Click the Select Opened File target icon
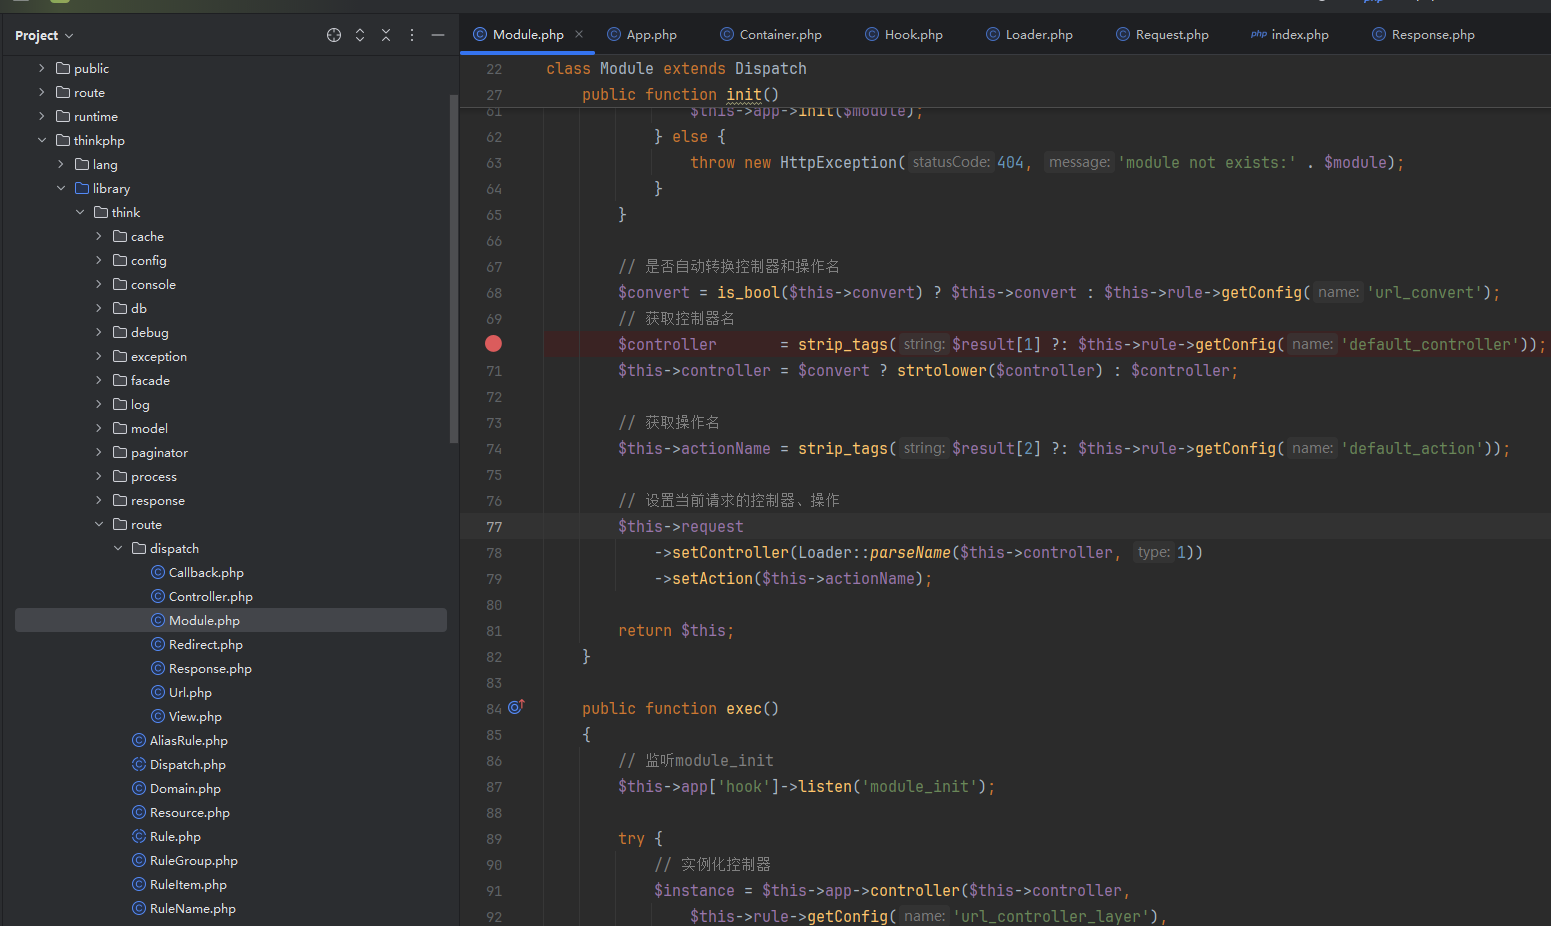The image size is (1551, 926). pyautogui.click(x=334, y=35)
